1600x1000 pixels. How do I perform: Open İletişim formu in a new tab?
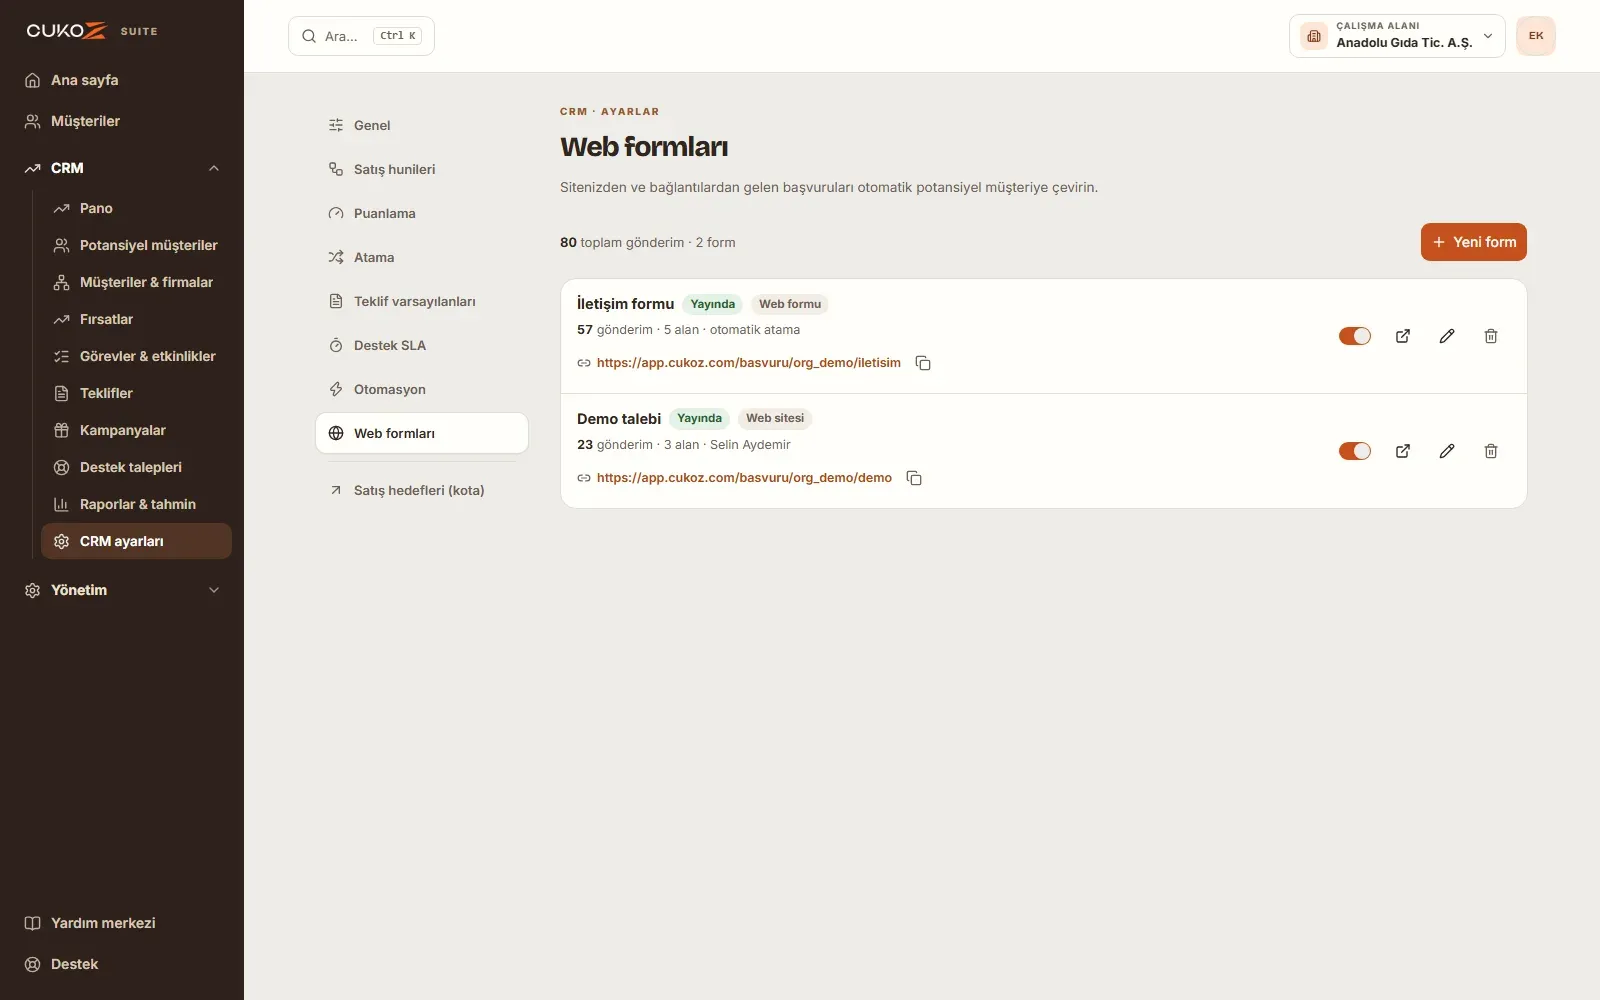point(1403,336)
